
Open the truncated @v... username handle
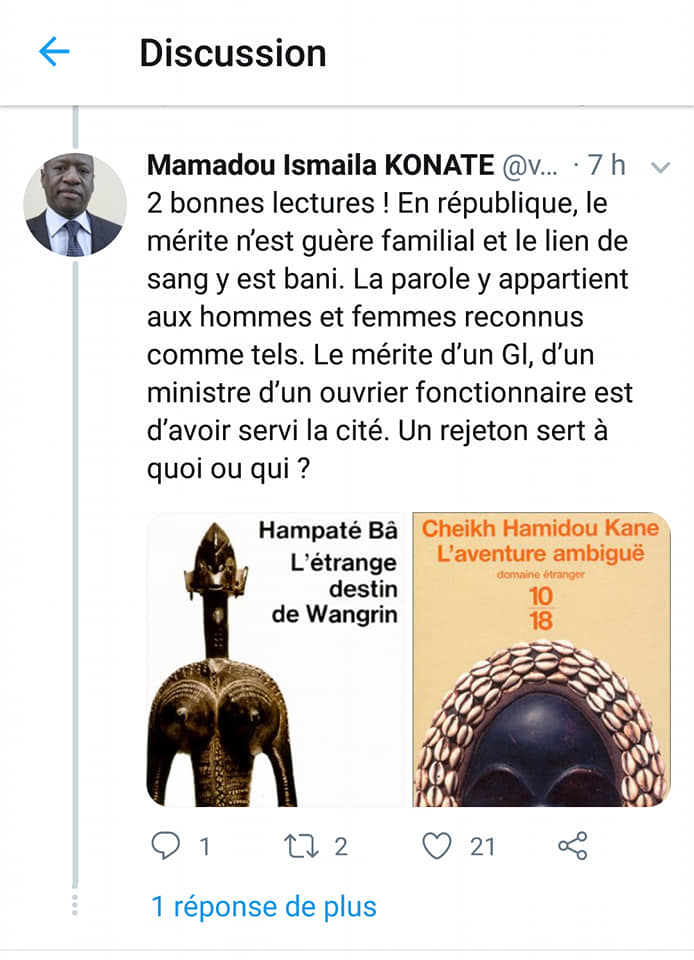click(530, 166)
